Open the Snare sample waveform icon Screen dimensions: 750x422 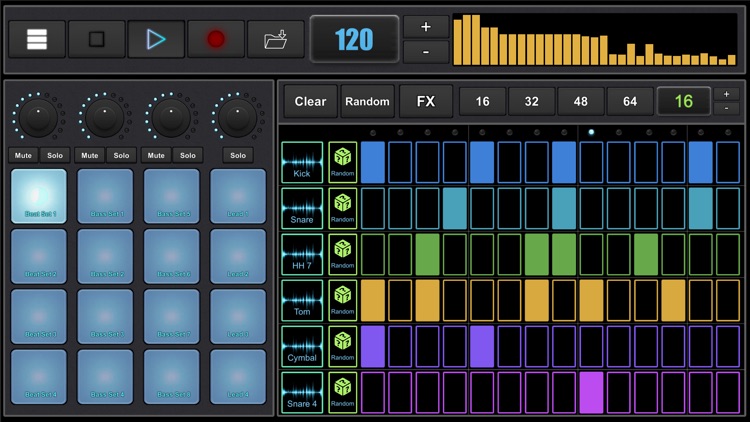[x=302, y=208]
